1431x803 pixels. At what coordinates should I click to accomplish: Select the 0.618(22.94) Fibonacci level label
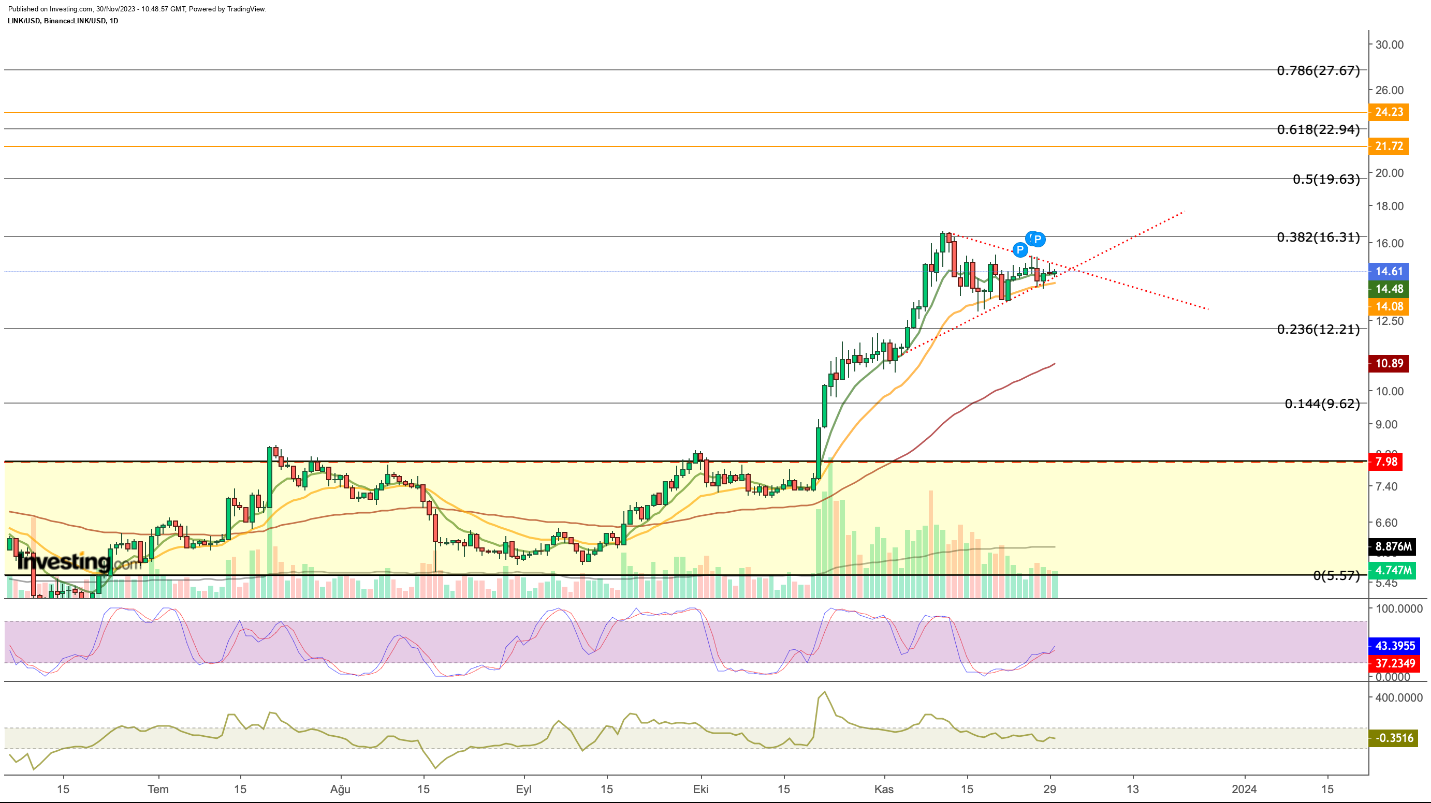1318,130
